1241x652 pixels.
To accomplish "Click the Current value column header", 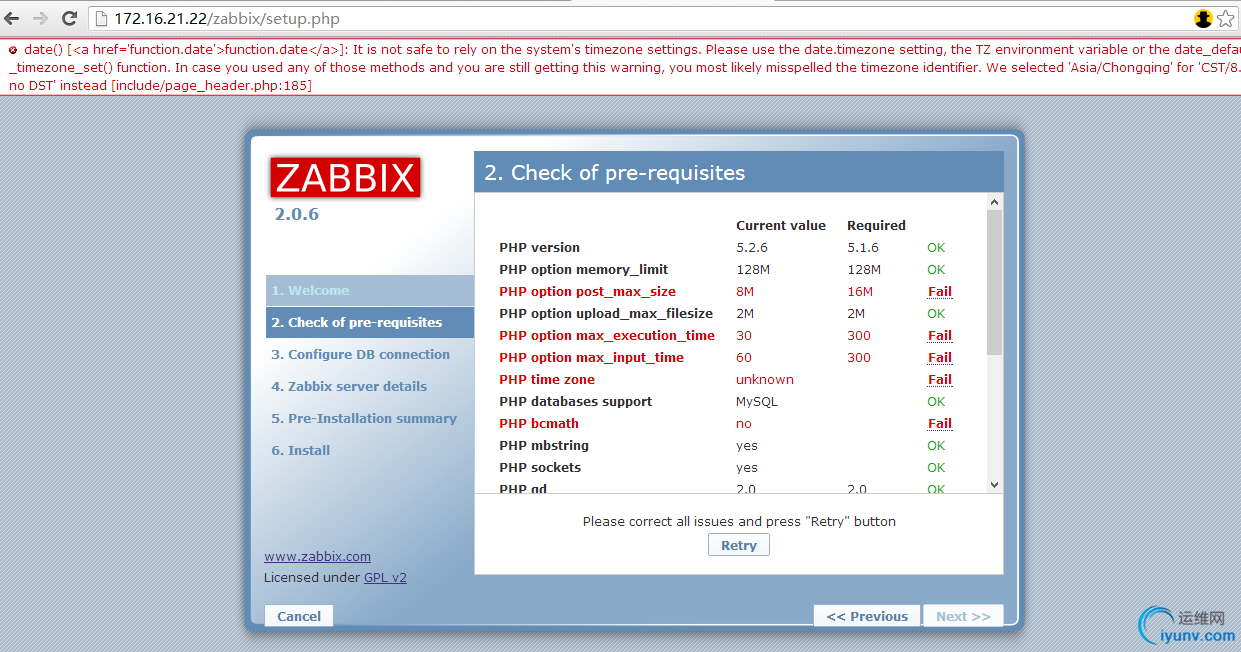I will 781,226.
